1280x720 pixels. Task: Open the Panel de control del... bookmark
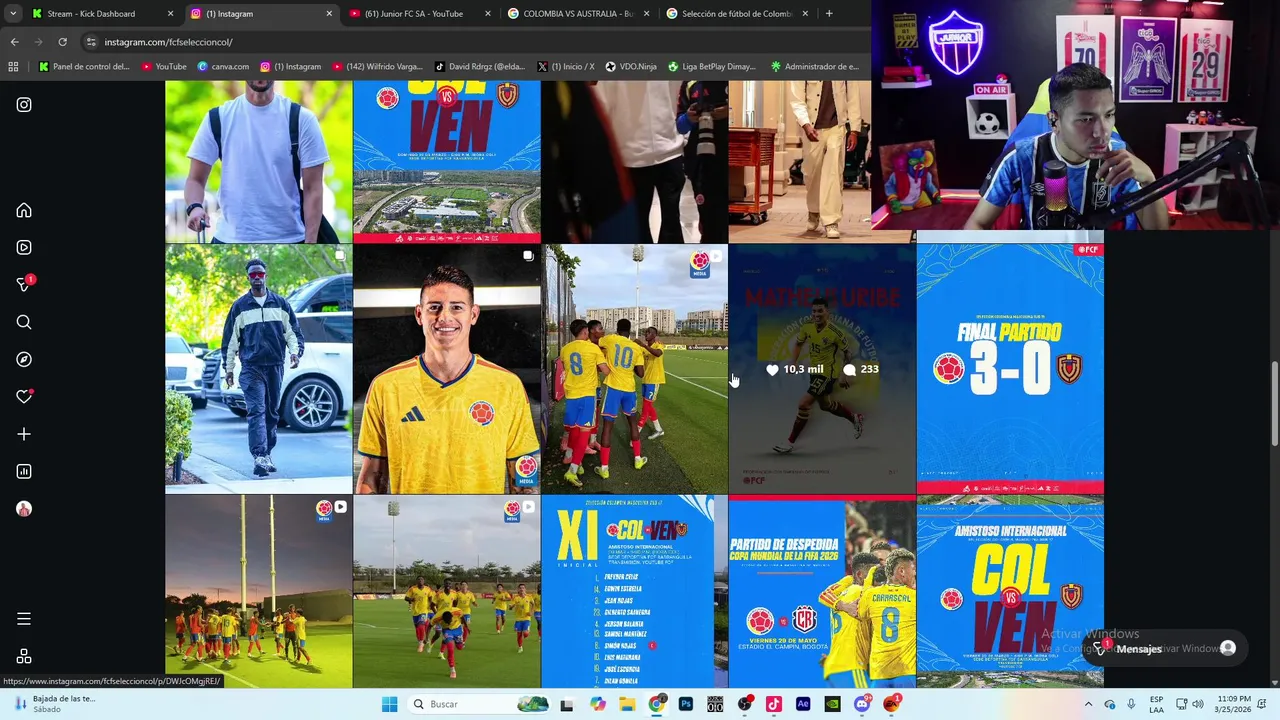click(84, 67)
